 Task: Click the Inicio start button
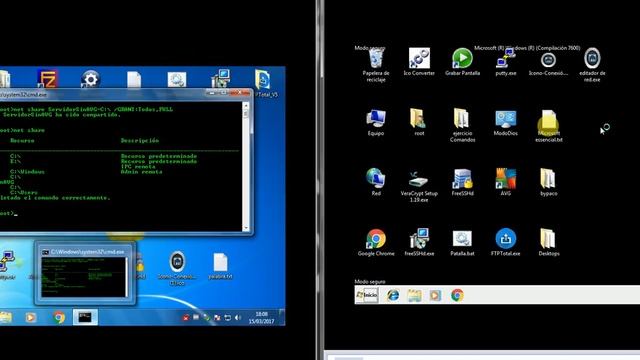[367, 295]
